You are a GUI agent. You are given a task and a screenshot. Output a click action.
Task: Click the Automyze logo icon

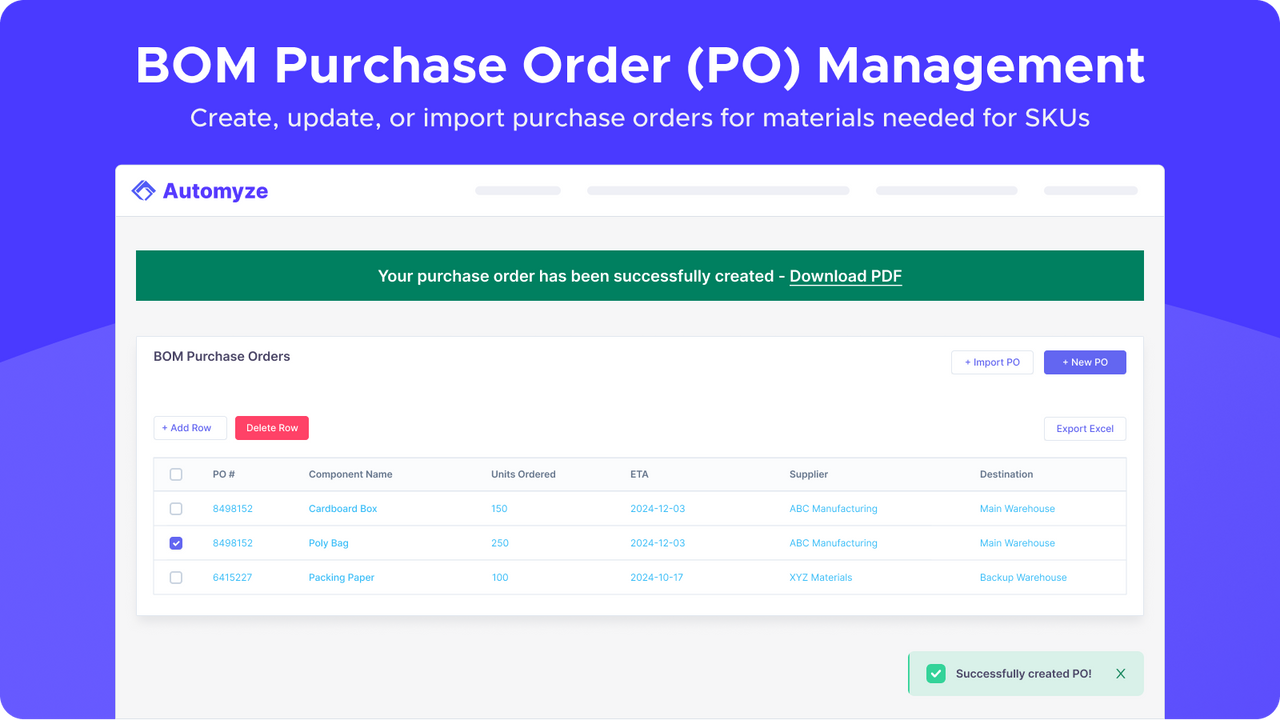click(x=143, y=191)
